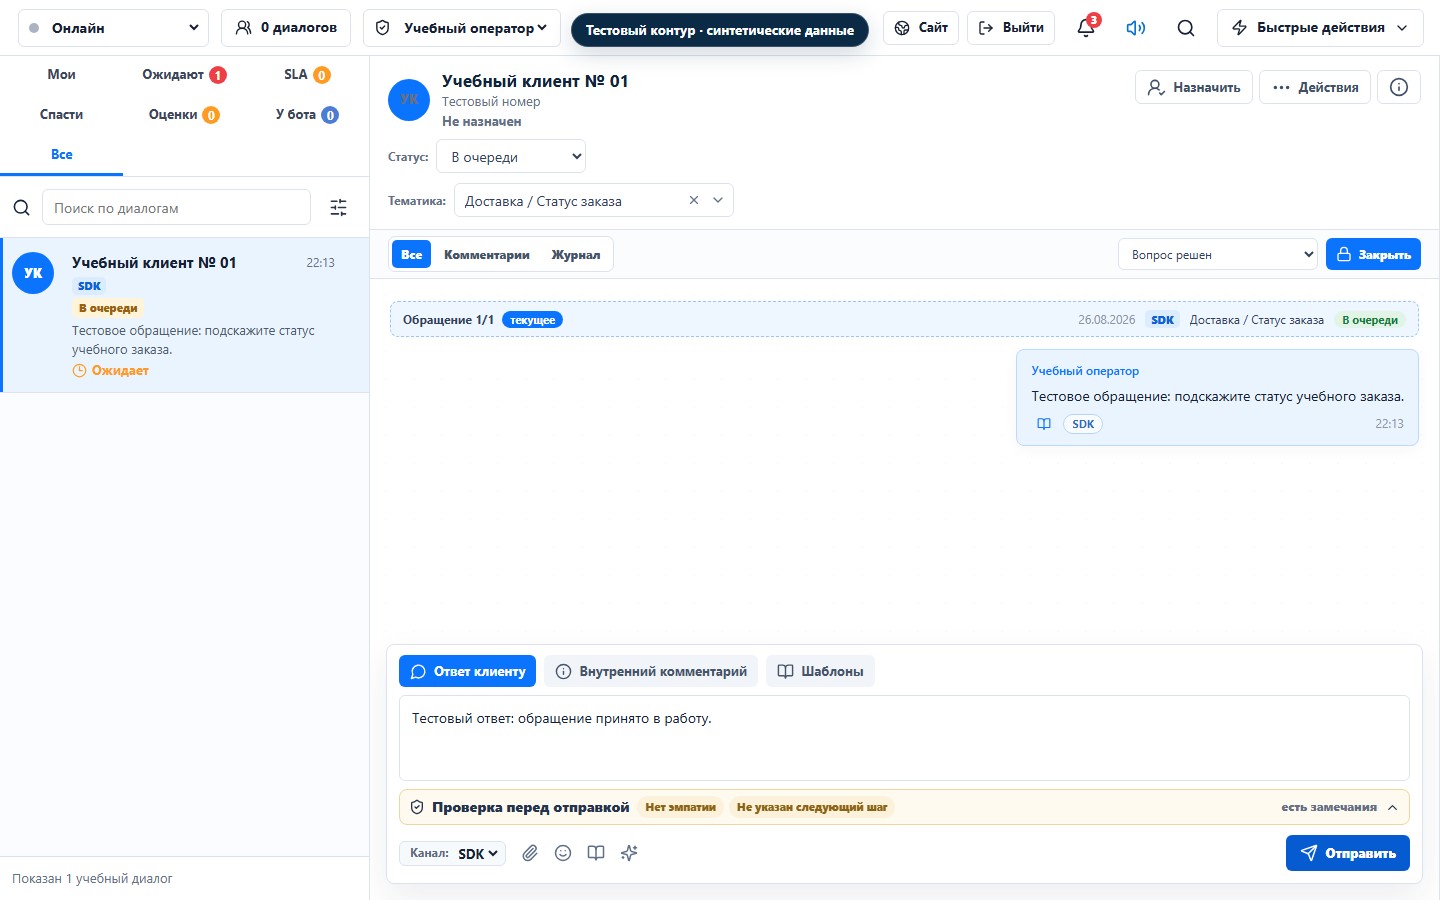Click the УК avatar in dialog list
This screenshot has height=900, width=1440.
point(33,273)
